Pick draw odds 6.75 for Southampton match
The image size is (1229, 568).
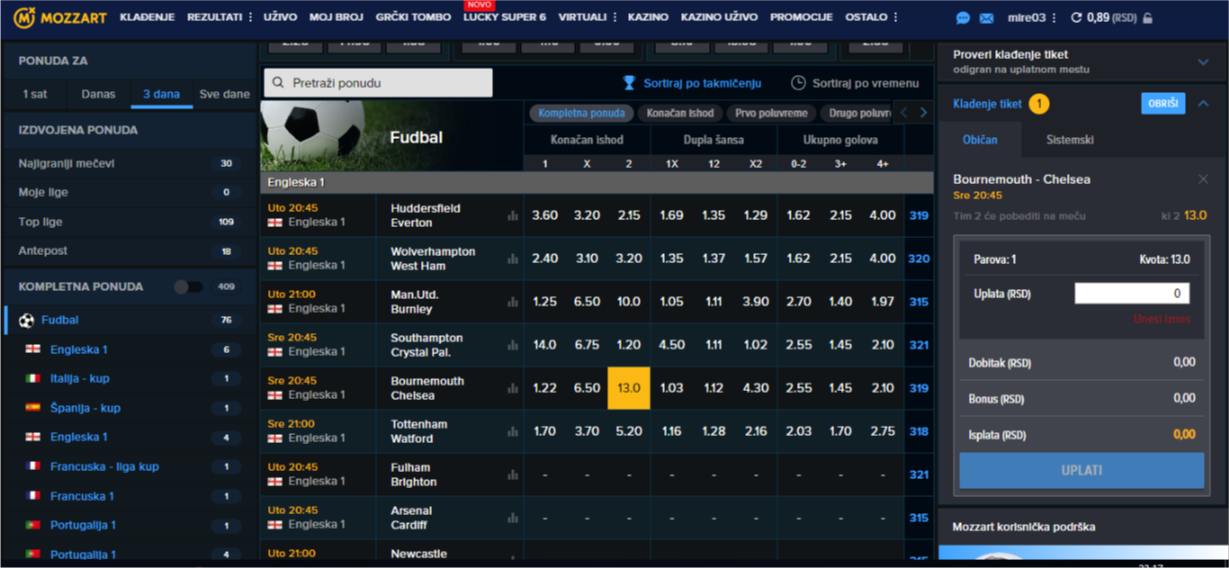[x=587, y=345]
